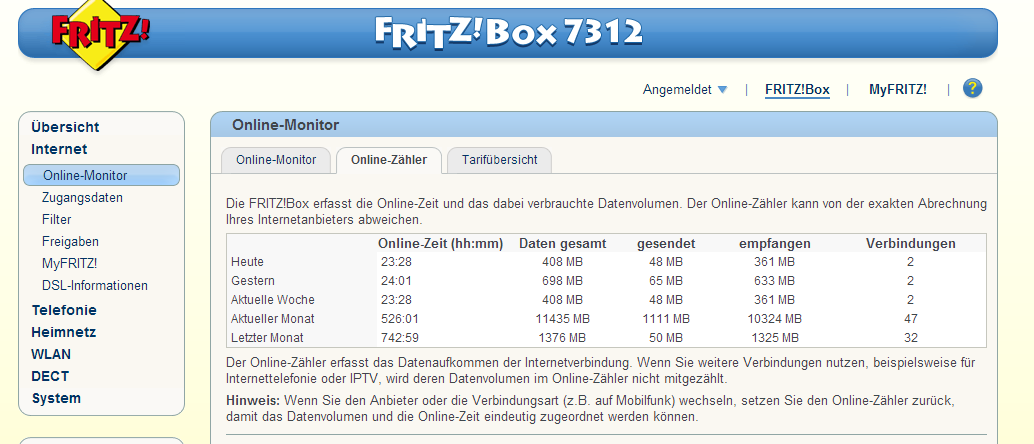Click the Online-Zeit (hh:mm) column header
This screenshot has width=1034, height=444.
pos(441,244)
